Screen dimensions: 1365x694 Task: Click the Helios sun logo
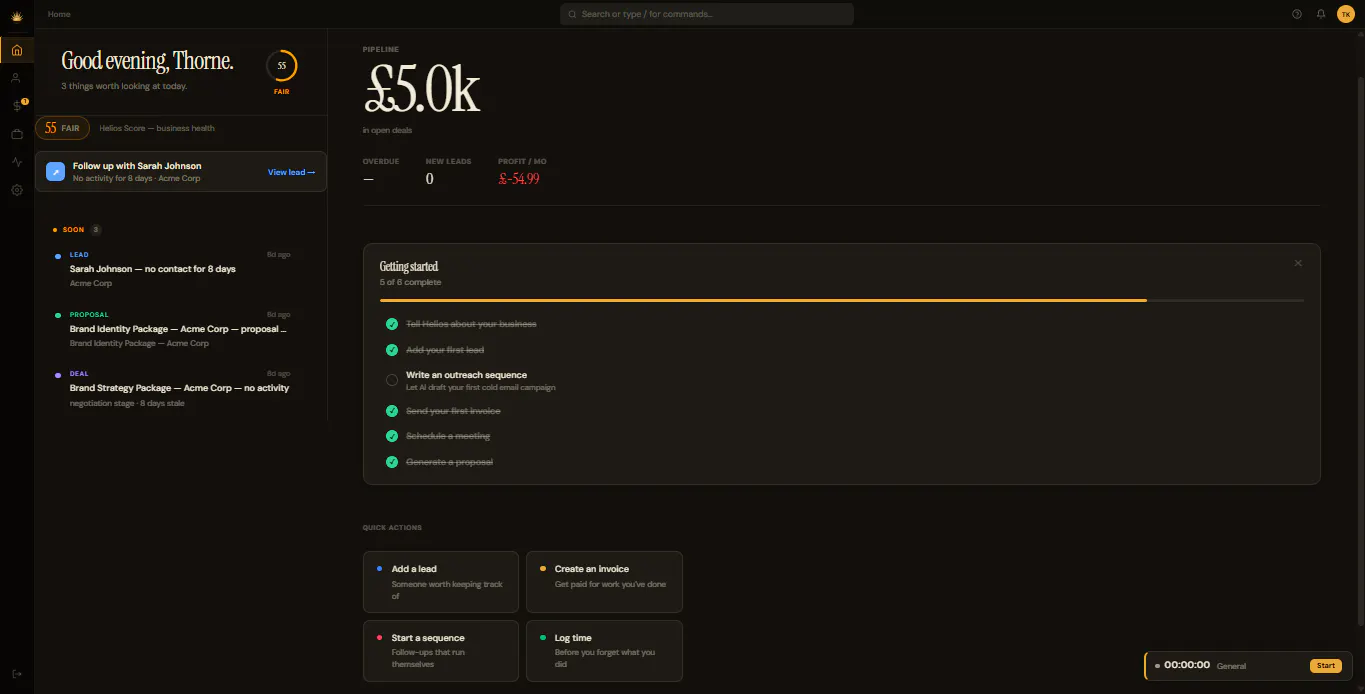coord(16,15)
